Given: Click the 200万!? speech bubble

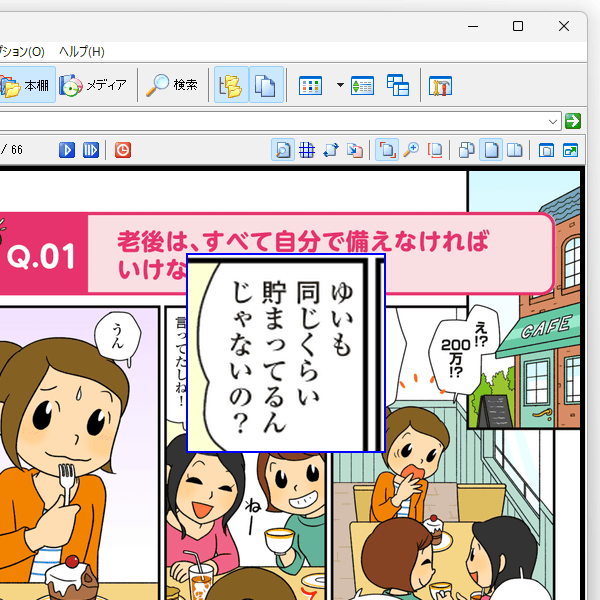Looking at the screenshot, I should tap(456, 356).
